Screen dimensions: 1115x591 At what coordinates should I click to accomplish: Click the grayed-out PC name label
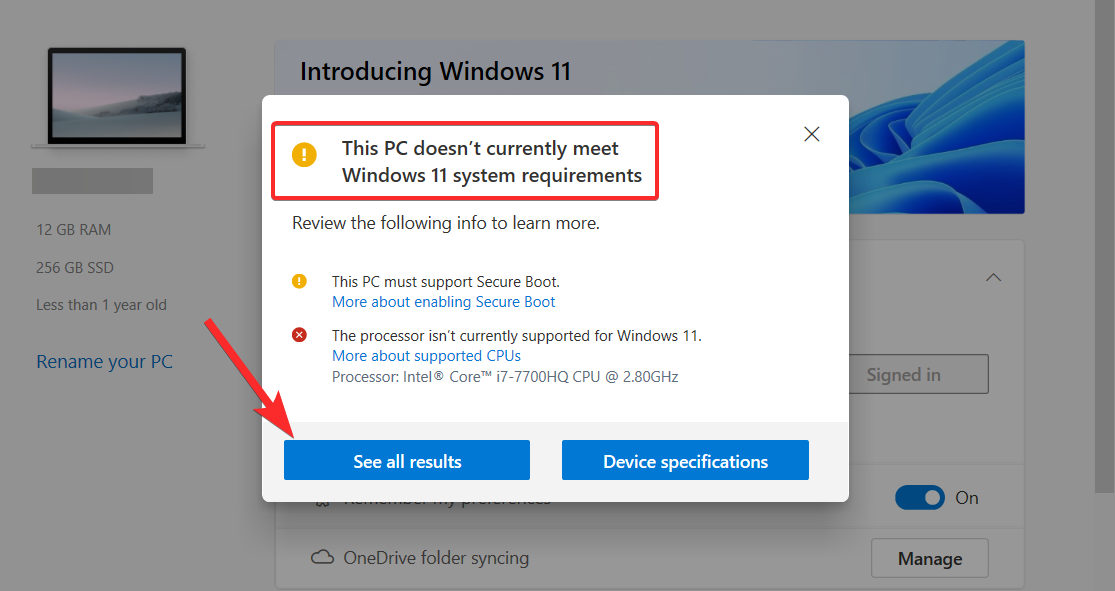(92, 181)
